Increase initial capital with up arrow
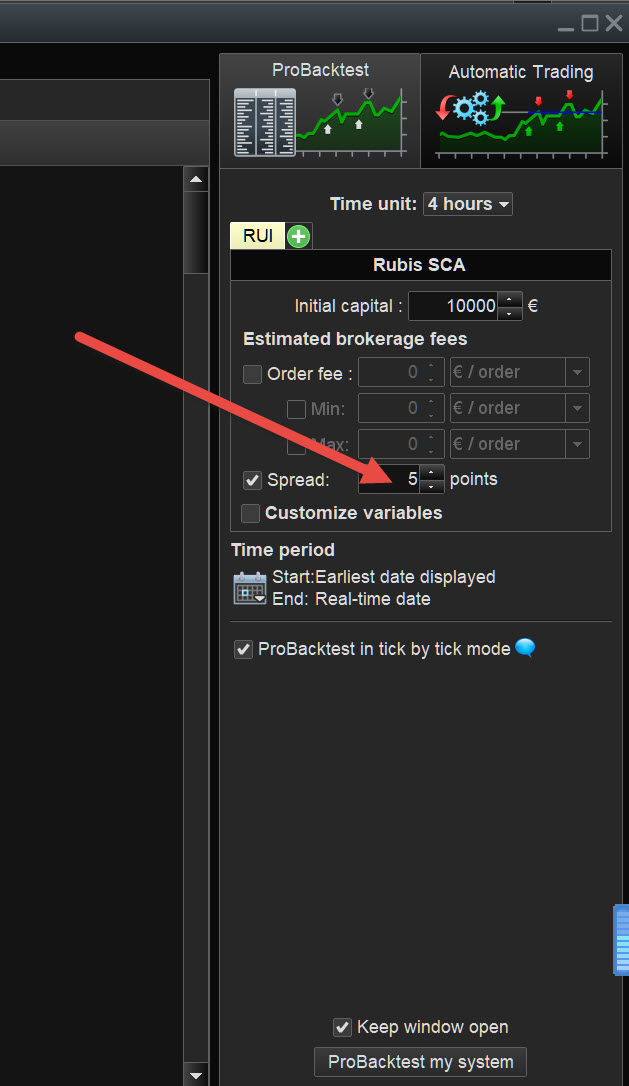 tap(510, 299)
